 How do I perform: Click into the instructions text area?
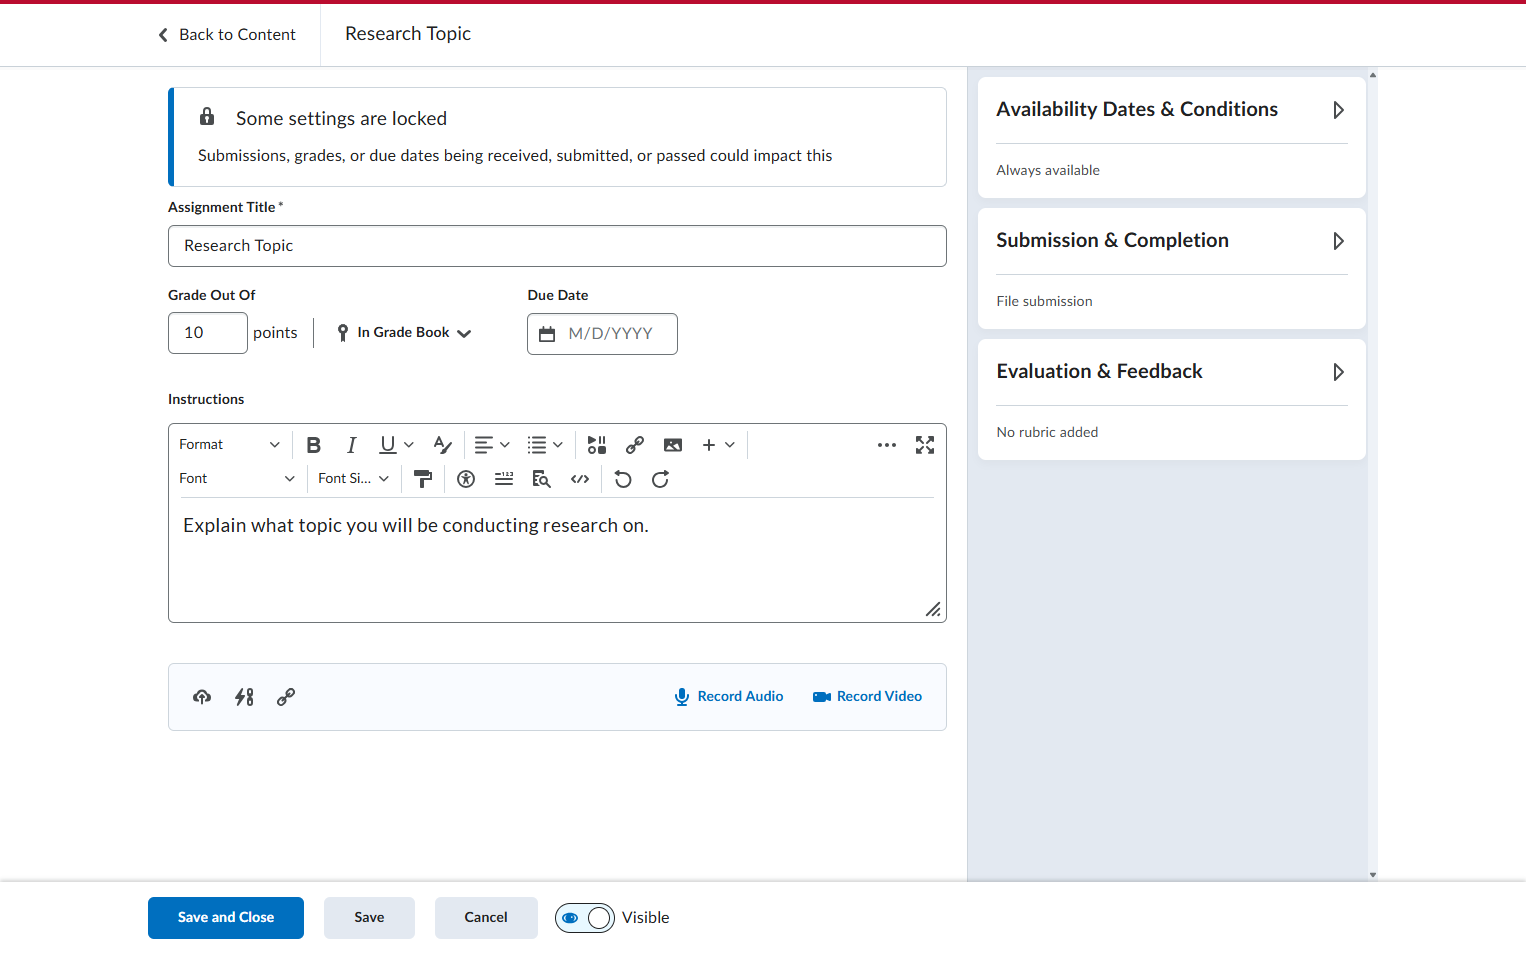tap(557, 560)
